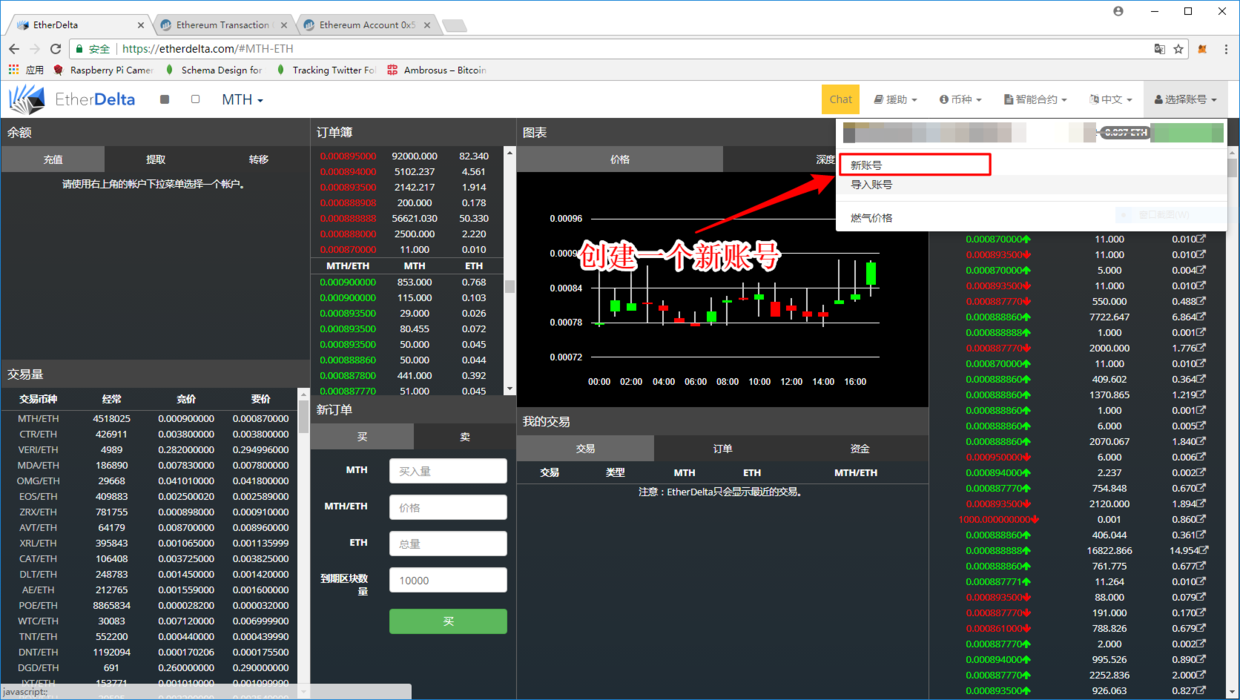Open transaction link for the 550.000 trade
The width and height of the screenshot is (1240, 700).
tap(1201, 301)
